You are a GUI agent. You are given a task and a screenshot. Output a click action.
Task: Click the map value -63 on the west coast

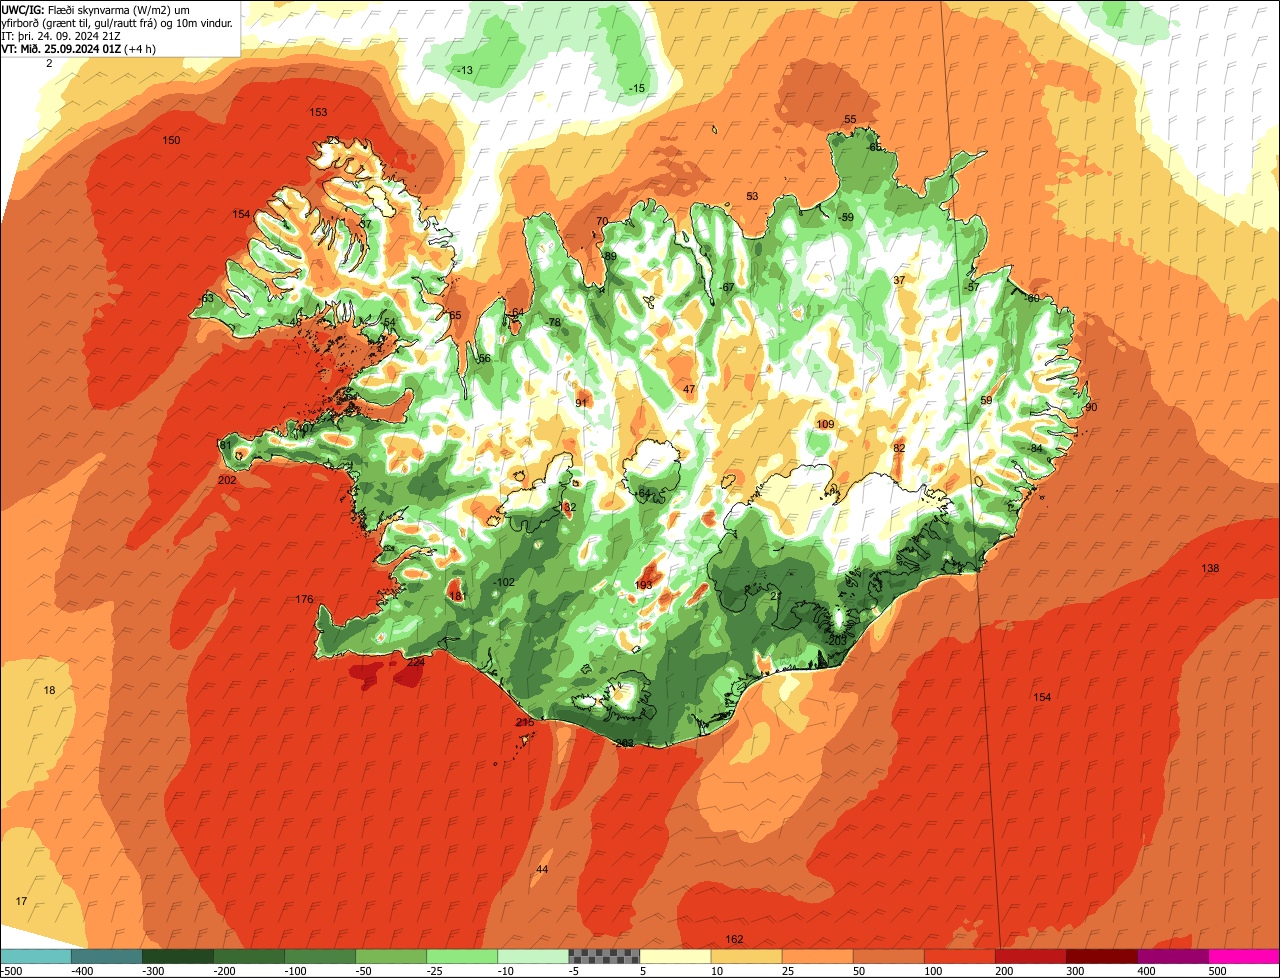click(207, 299)
